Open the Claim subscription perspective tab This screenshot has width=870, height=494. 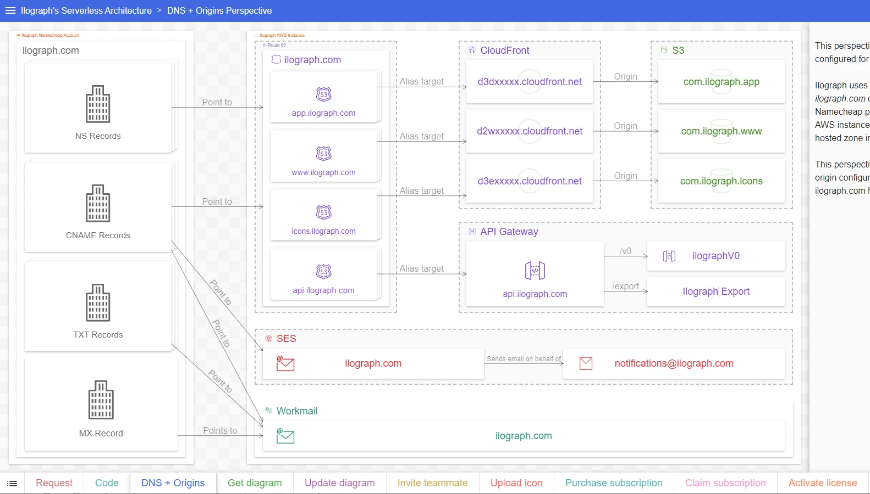[725, 483]
